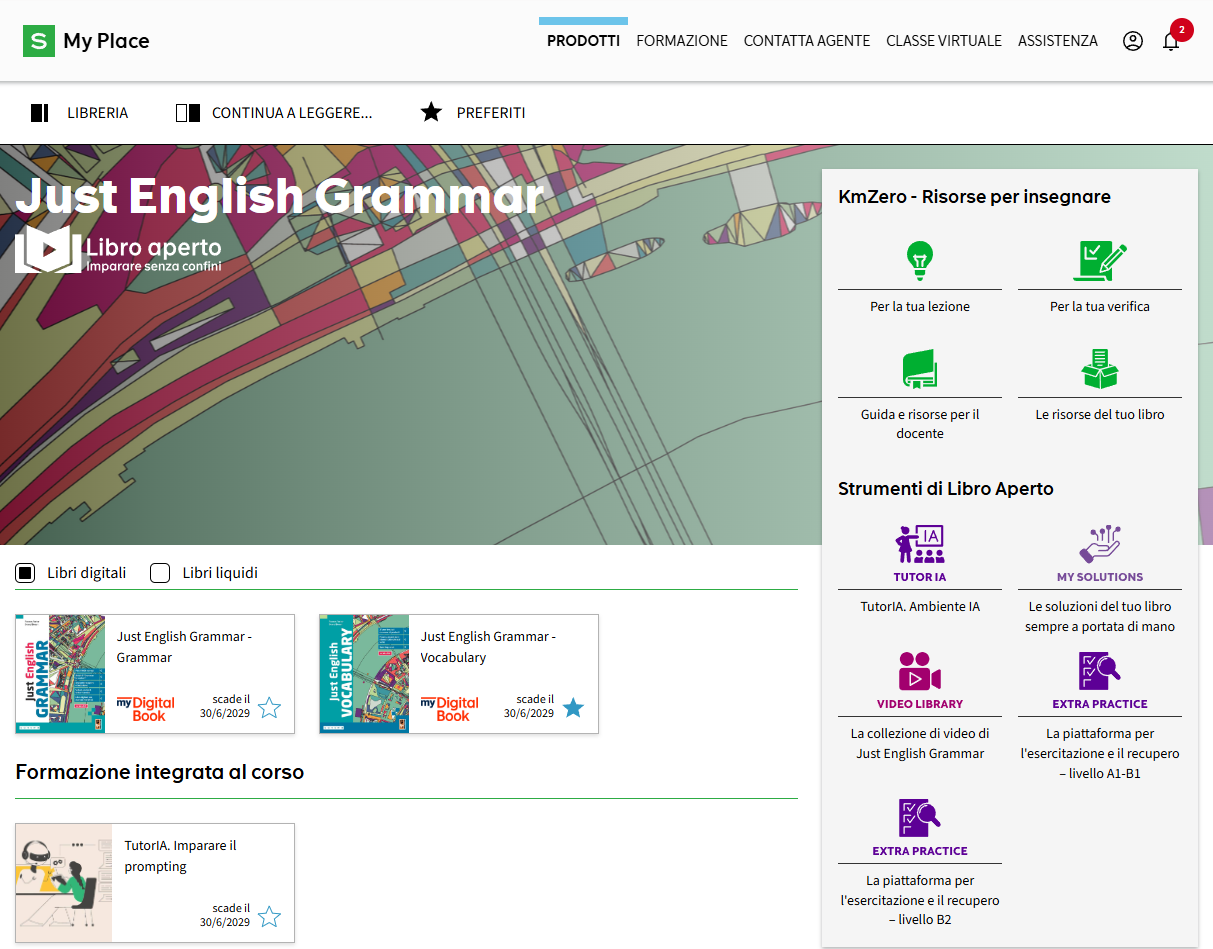
Task: Go to CLASSE VIRTUALE
Action: pyautogui.click(x=944, y=41)
